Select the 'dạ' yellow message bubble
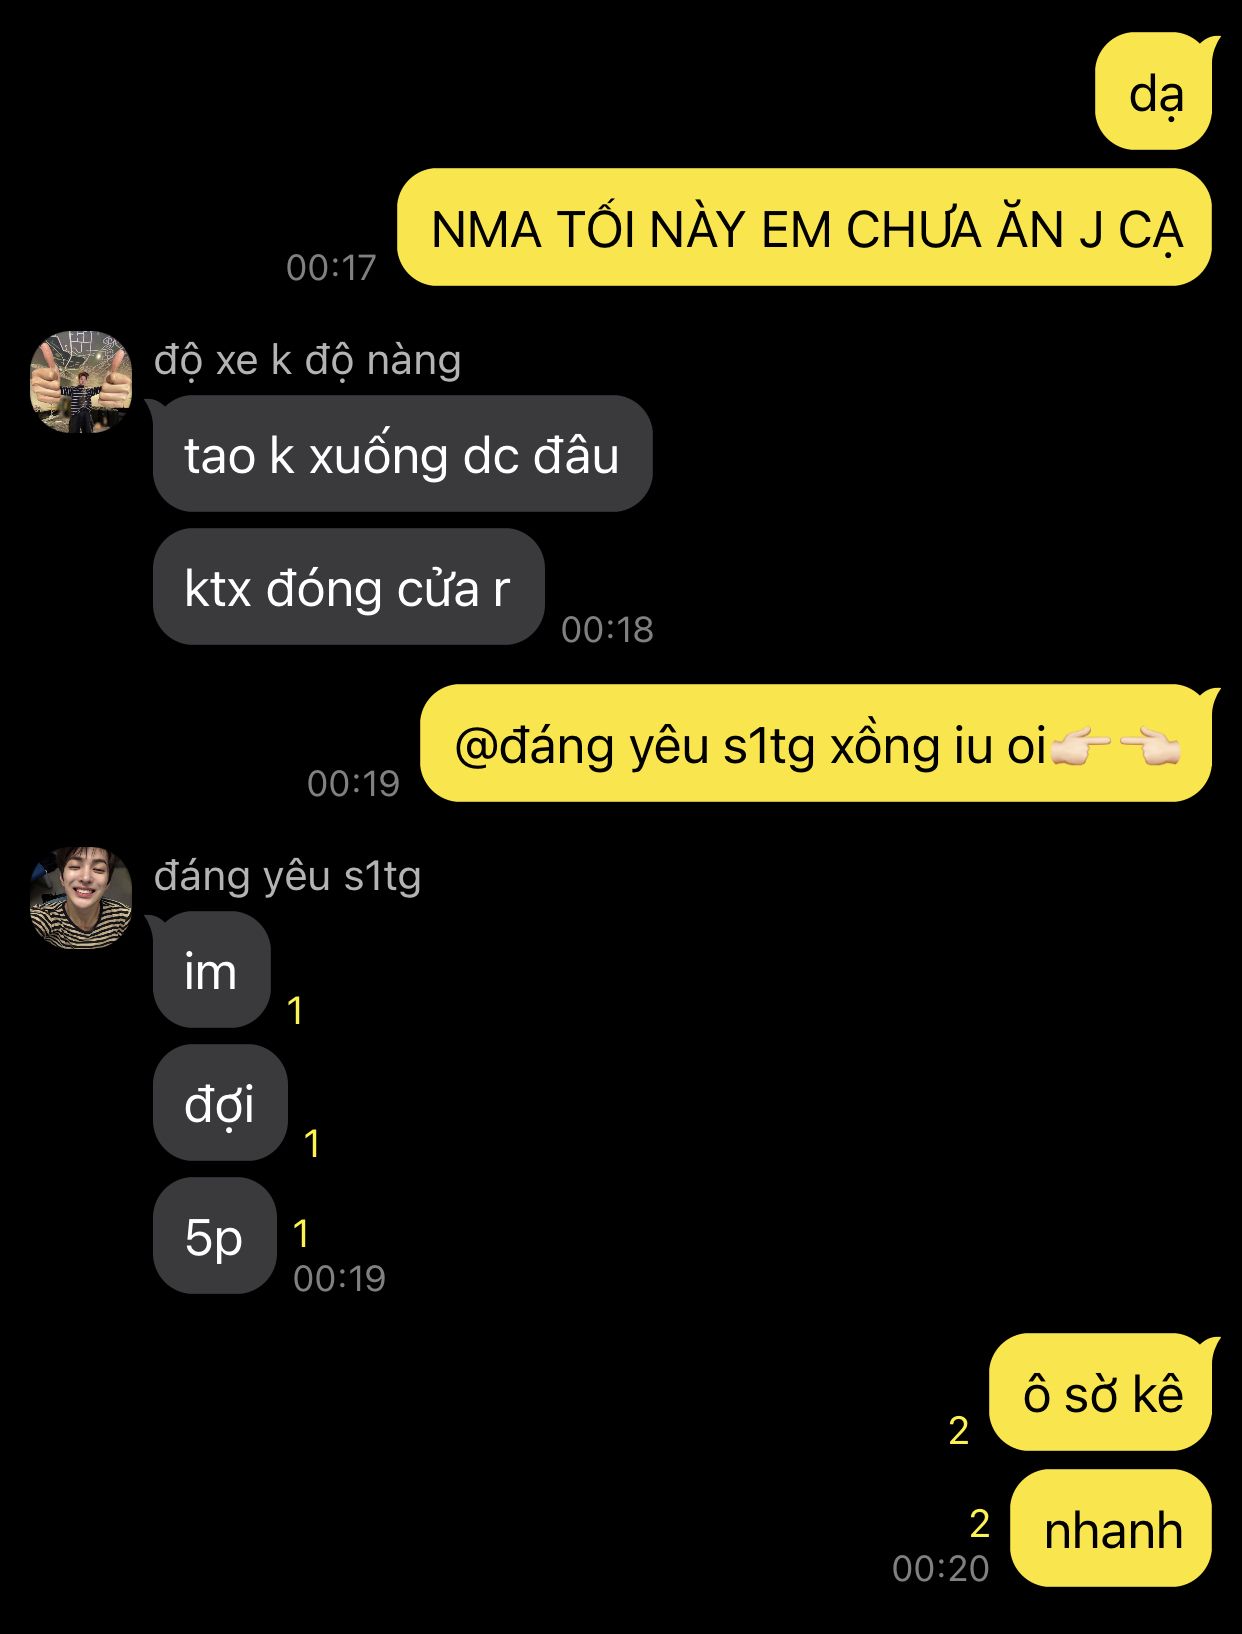 click(1155, 93)
